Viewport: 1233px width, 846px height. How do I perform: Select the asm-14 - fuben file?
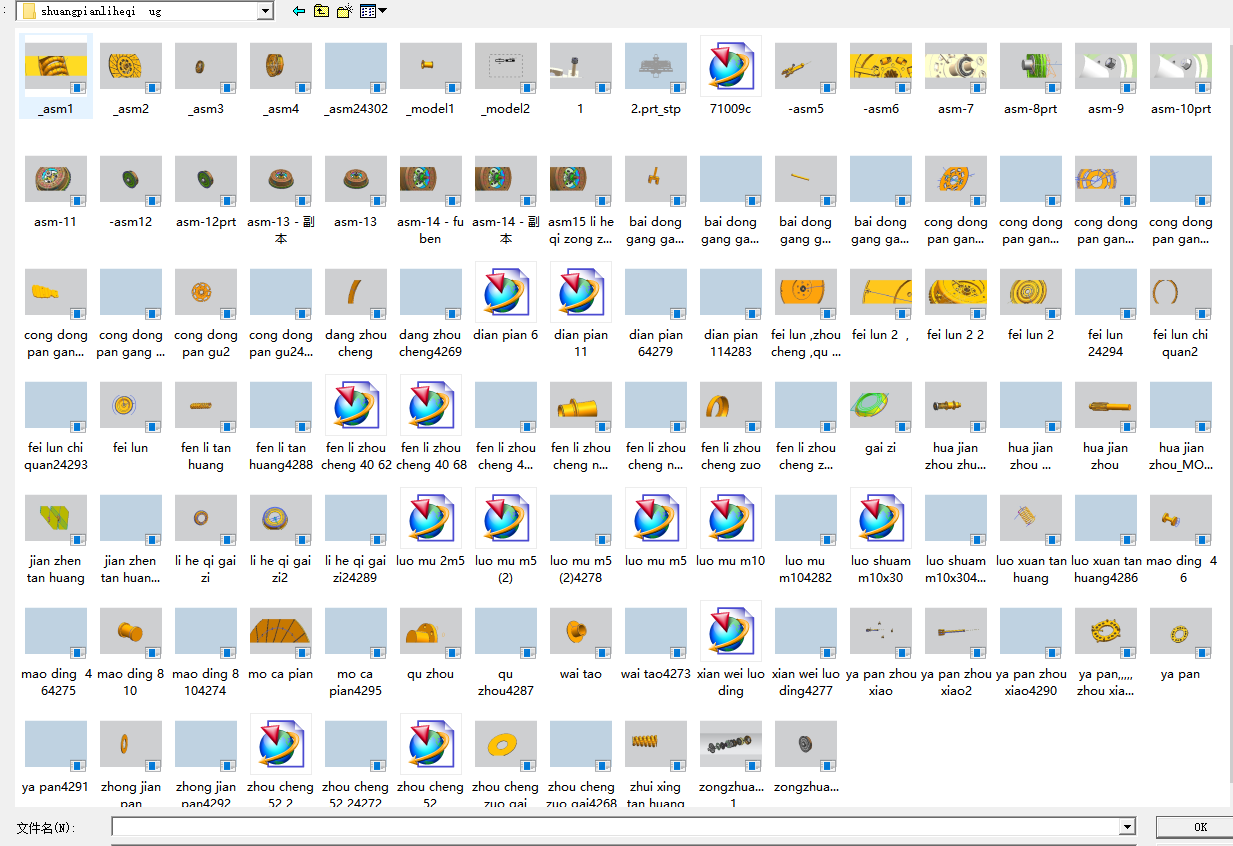click(431, 199)
